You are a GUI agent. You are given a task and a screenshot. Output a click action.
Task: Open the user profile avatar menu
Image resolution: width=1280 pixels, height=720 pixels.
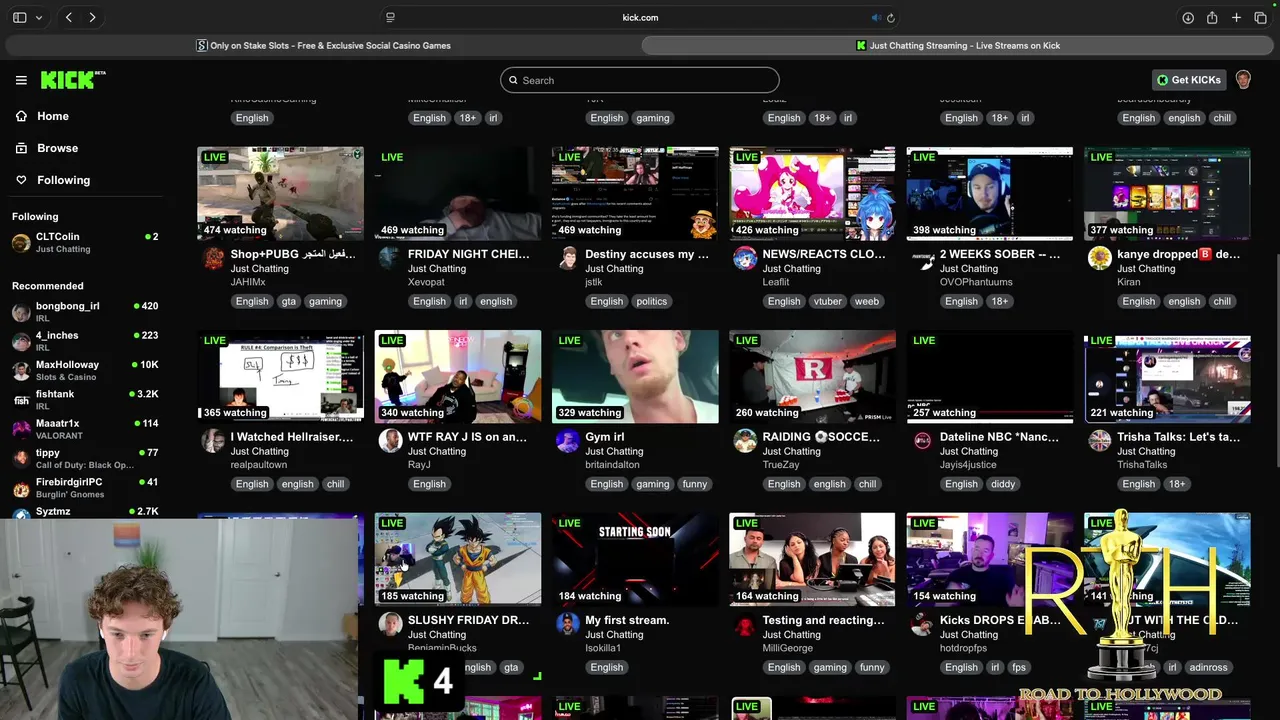coord(1243,80)
